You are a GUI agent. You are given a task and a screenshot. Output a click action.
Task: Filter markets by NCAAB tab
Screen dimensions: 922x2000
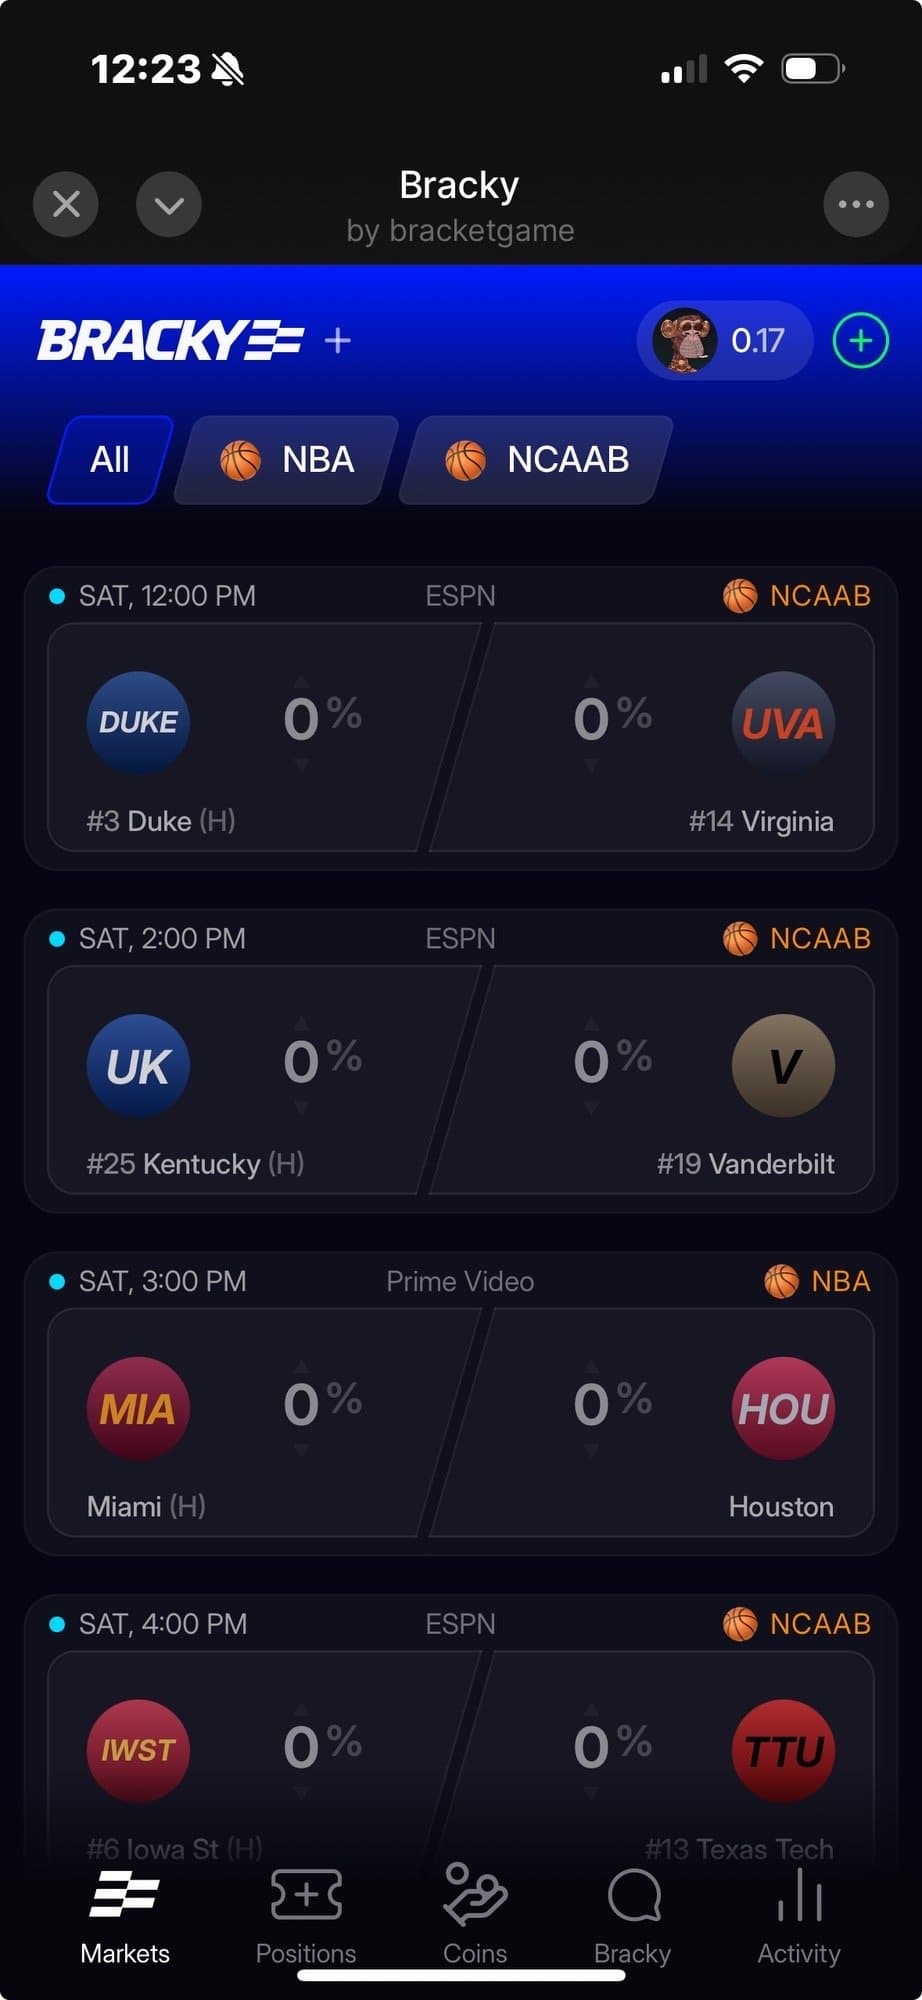537,460
